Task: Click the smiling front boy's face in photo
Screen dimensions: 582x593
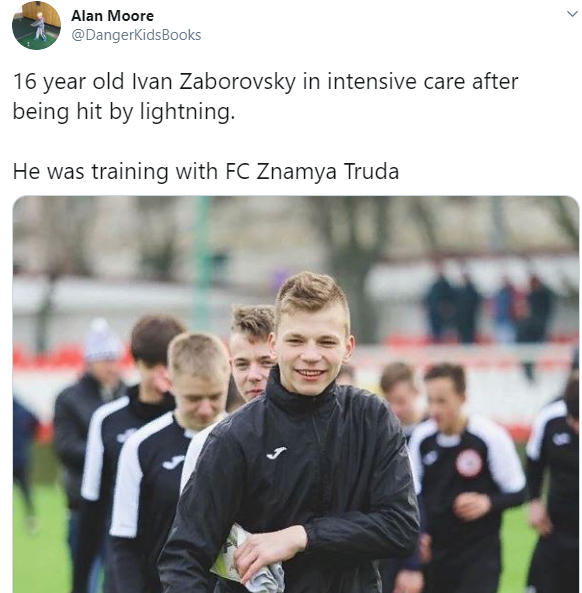Action: [310, 350]
